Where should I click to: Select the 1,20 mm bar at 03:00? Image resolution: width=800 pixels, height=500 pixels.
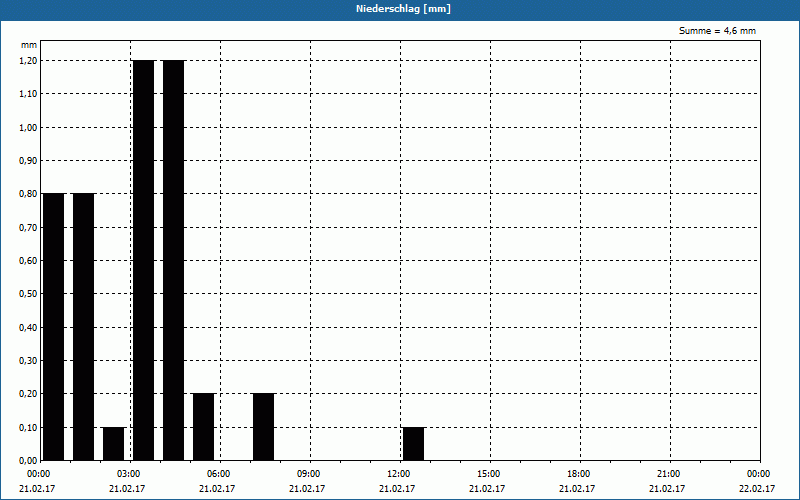pos(143,260)
